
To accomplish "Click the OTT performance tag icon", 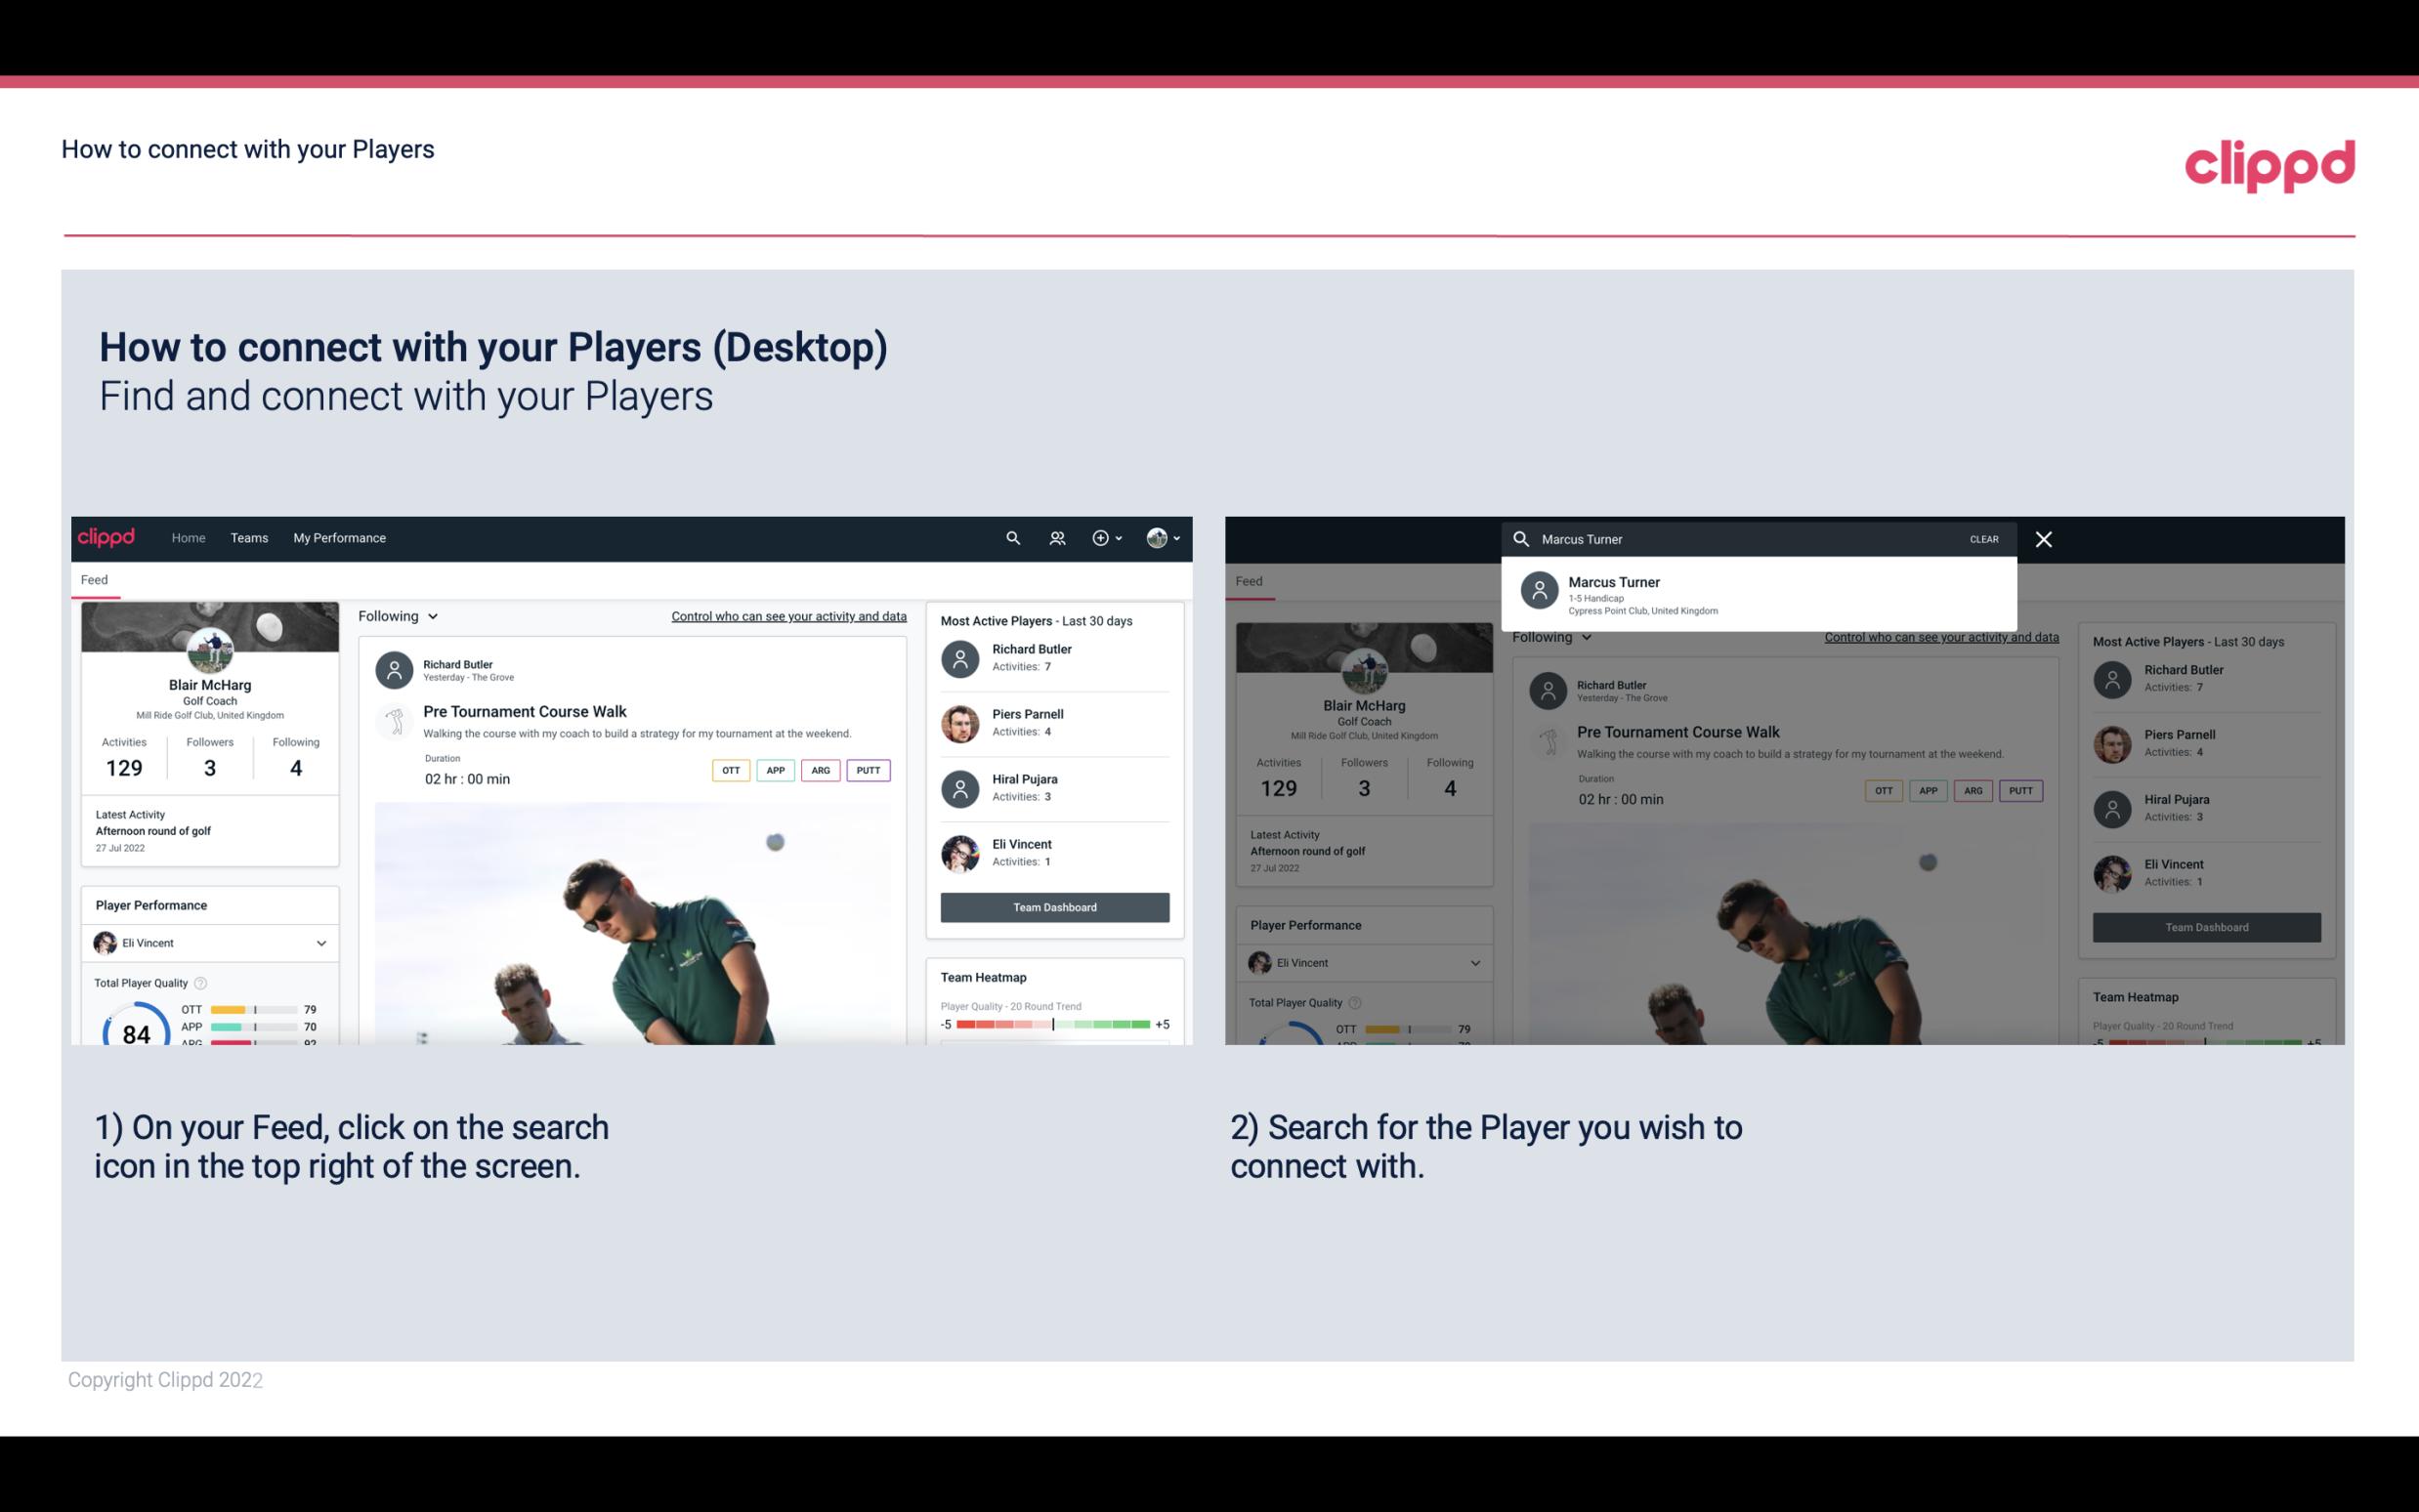I will tap(730, 770).
